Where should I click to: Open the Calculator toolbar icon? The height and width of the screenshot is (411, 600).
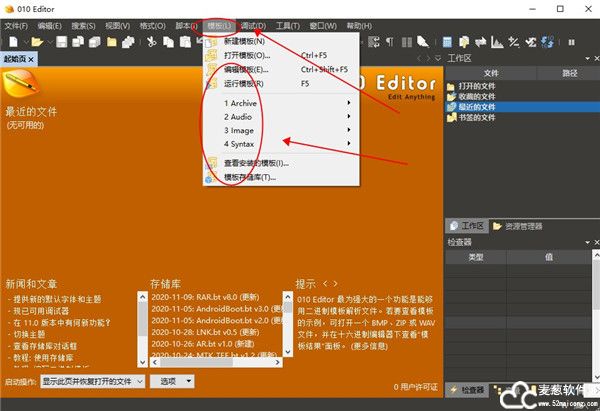pos(447,42)
